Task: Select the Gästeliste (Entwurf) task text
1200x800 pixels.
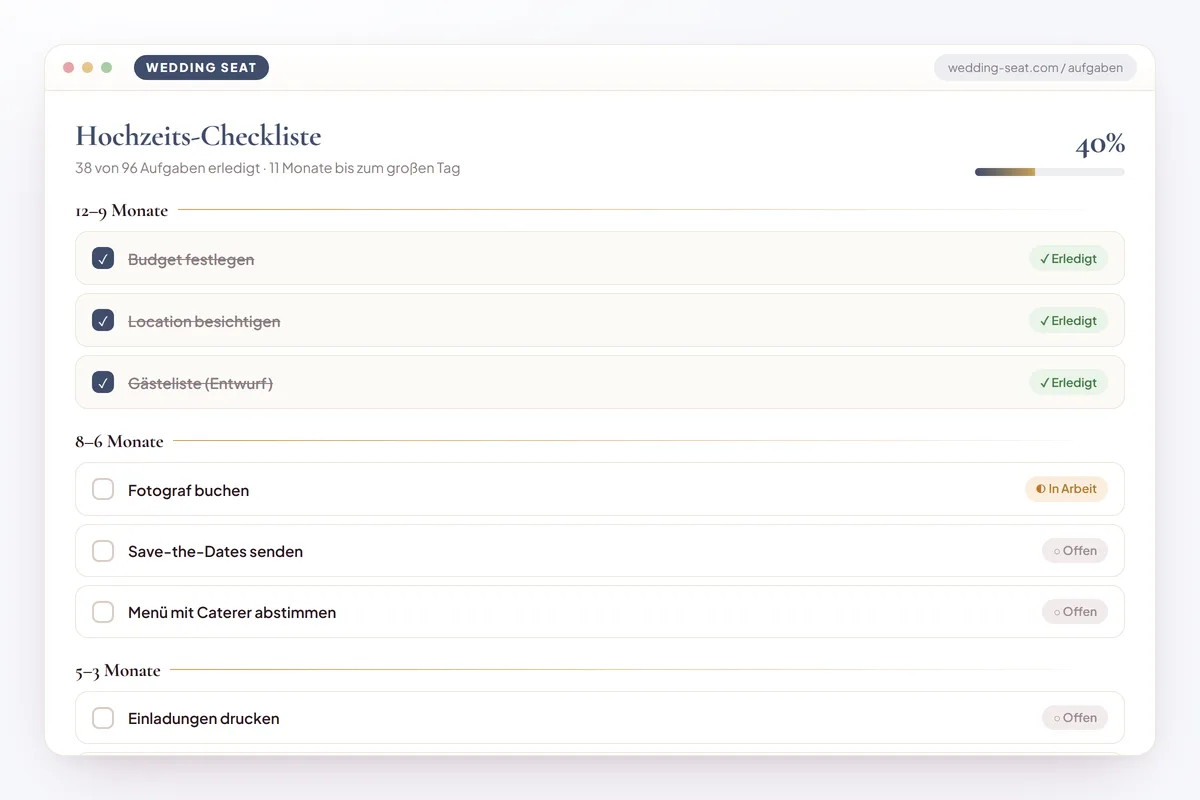Action: (x=200, y=384)
